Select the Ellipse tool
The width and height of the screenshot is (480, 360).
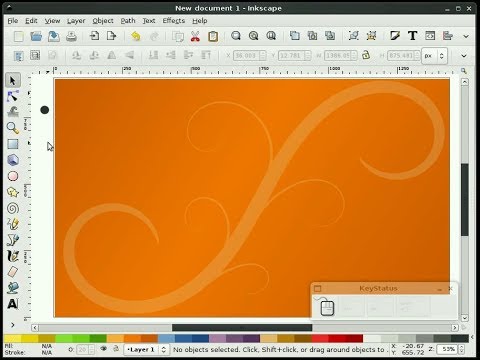(x=13, y=176)
